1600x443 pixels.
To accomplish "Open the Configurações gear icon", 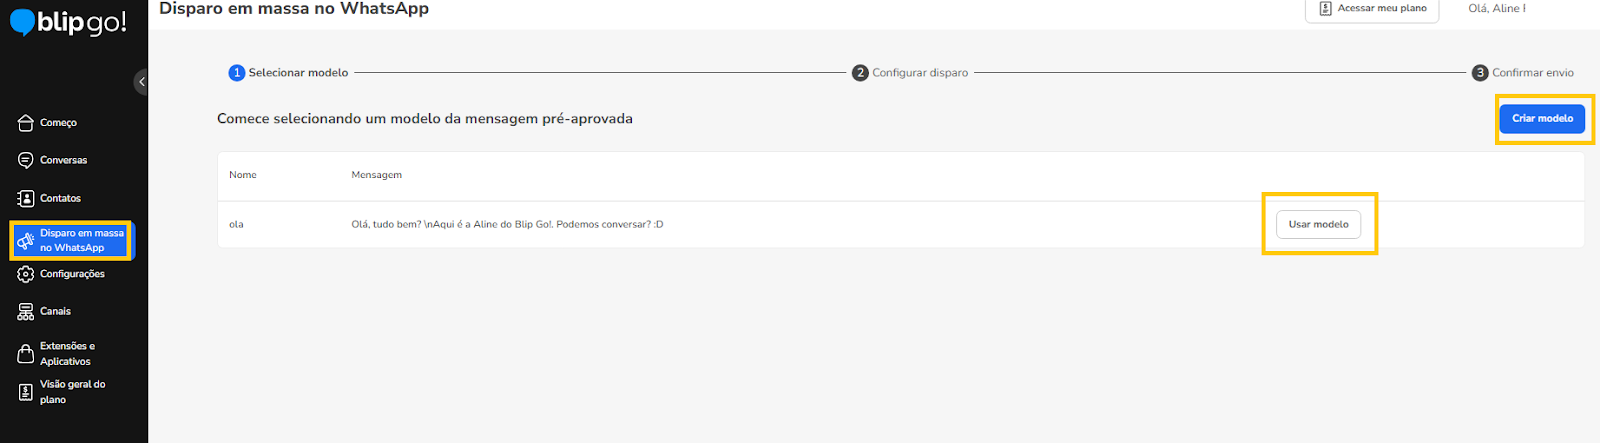I will 26,274.
